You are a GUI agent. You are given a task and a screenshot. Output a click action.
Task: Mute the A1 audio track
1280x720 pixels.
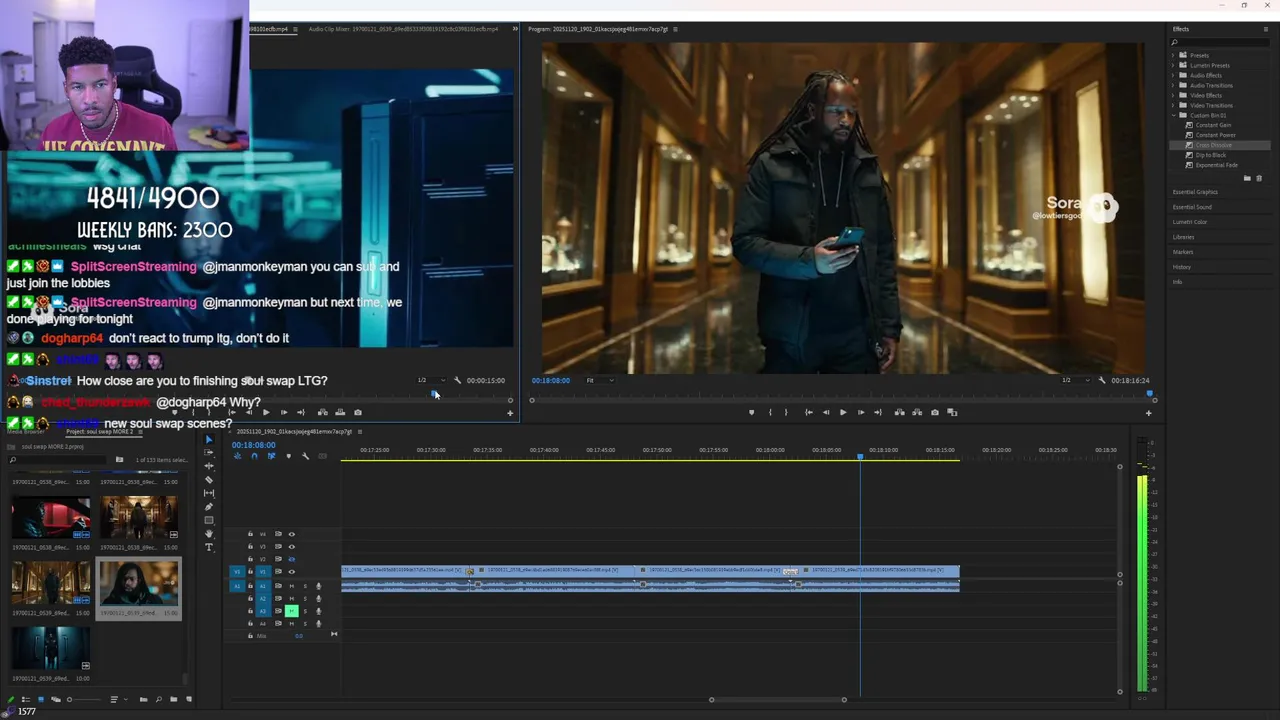[x=292, y=586]
